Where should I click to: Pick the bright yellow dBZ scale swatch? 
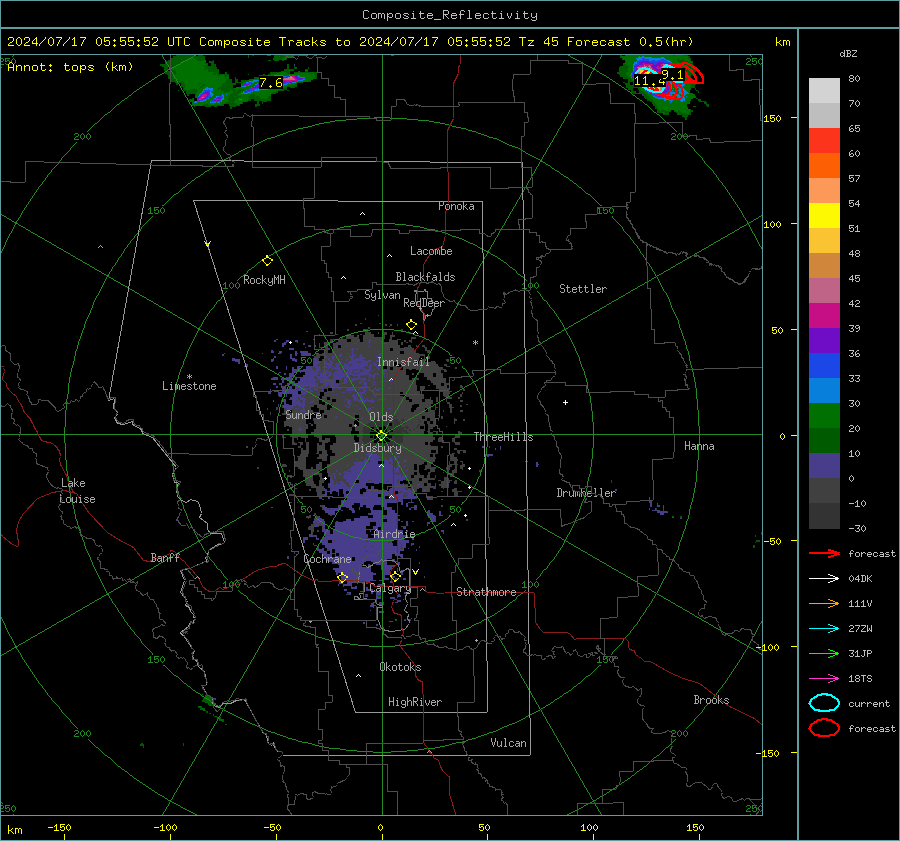[824, 216]
